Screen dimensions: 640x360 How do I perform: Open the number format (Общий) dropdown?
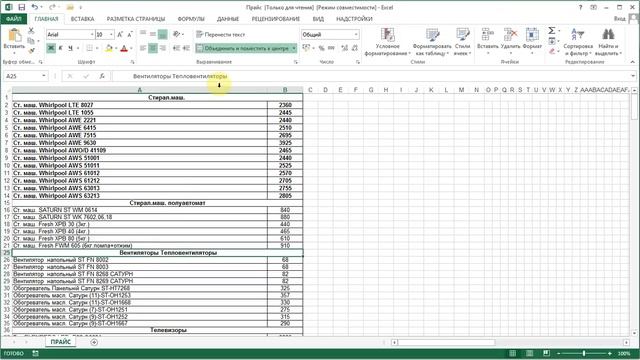[x=356, y=35]
